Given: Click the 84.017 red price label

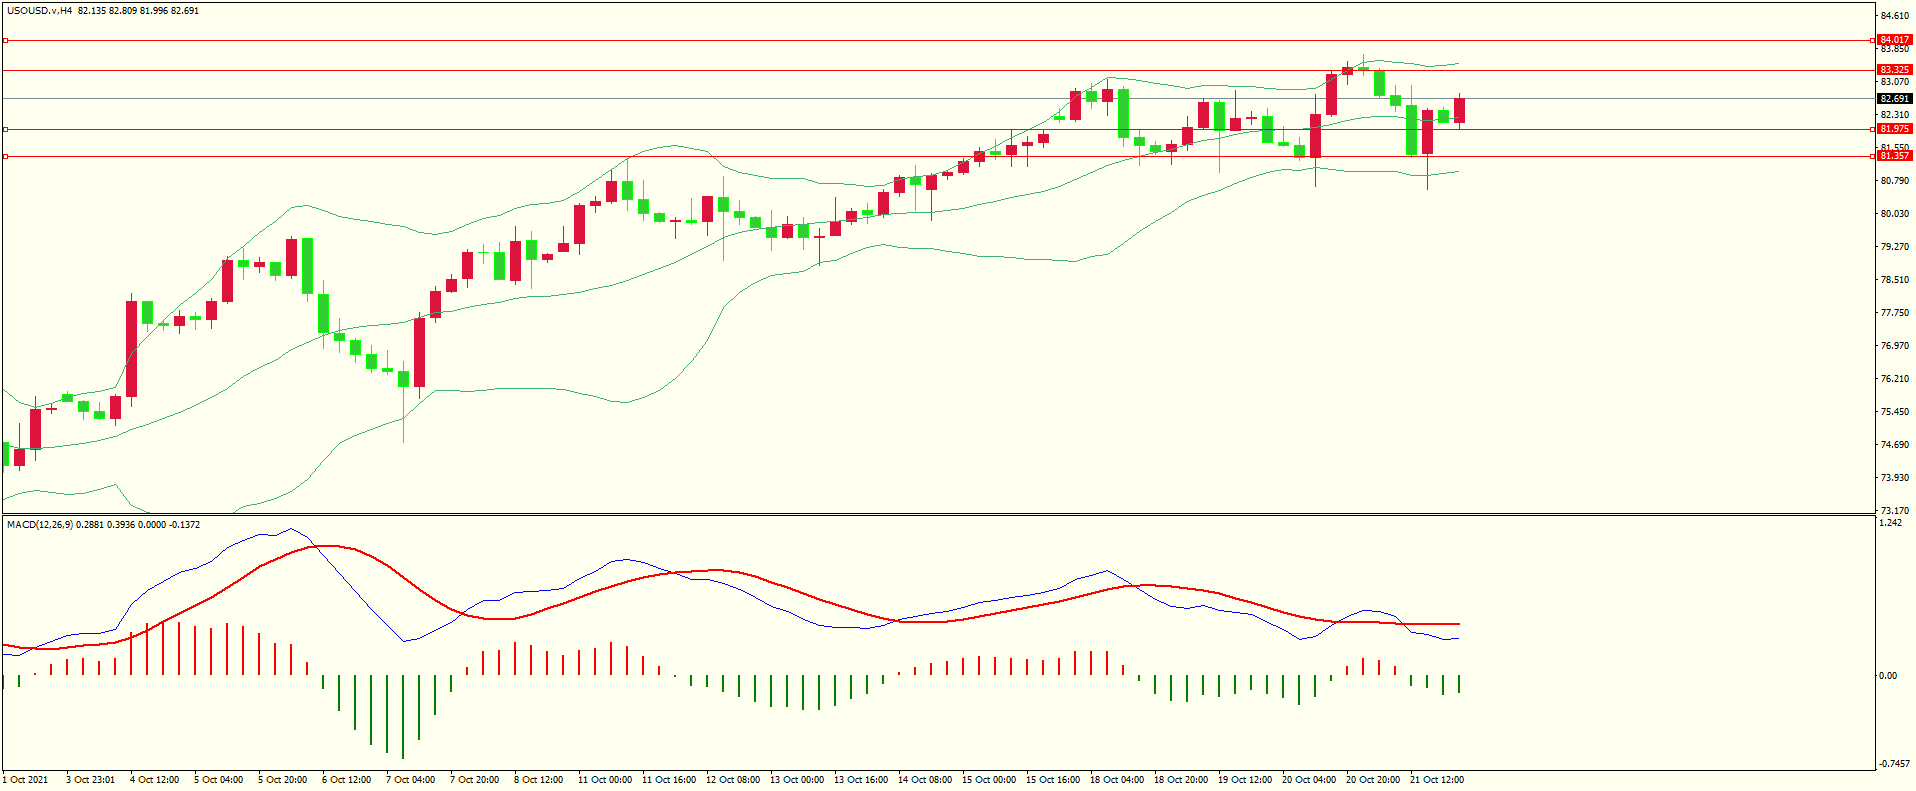Looking at the screenshot, I should [1894, 40].
